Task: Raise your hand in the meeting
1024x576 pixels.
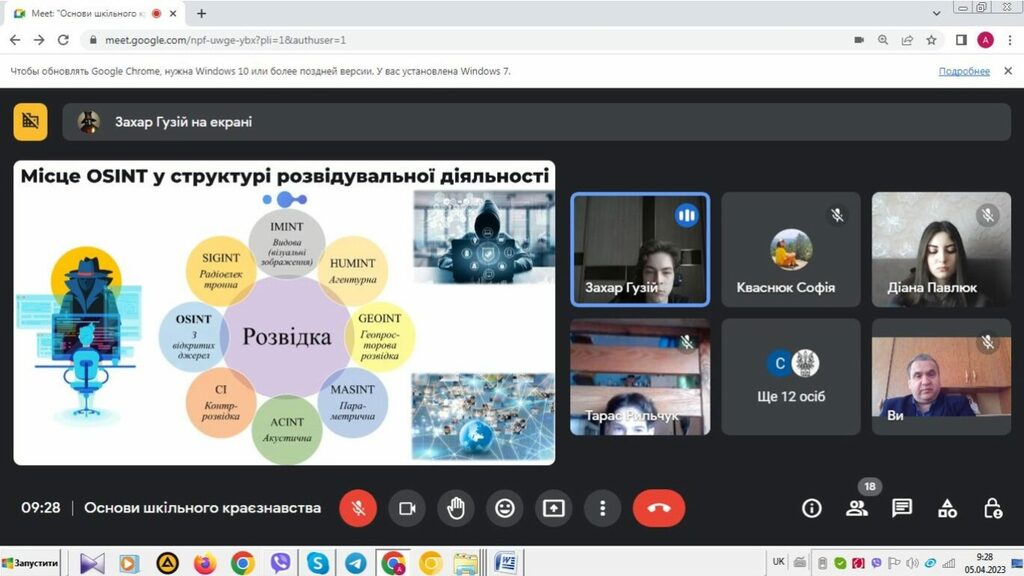Action: 456,508
